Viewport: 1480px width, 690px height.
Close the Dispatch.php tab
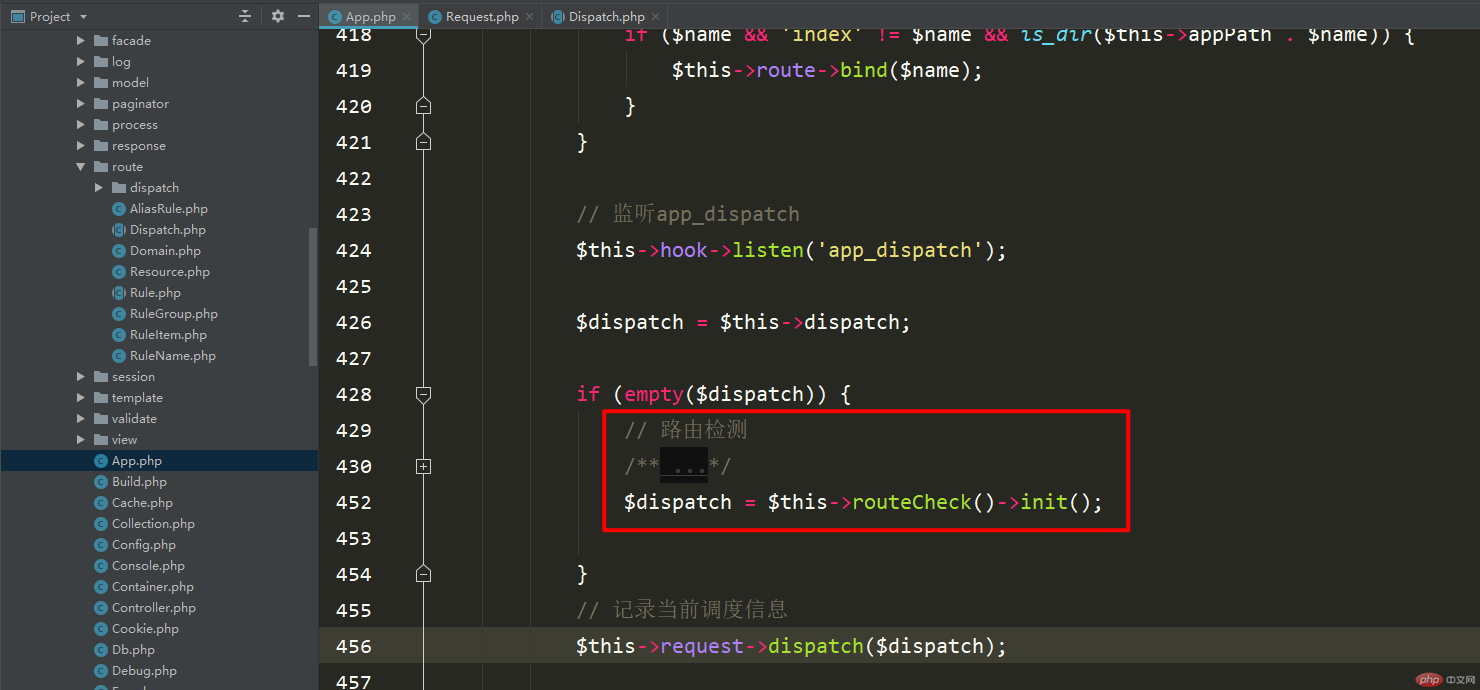click(x=655, y=17)
